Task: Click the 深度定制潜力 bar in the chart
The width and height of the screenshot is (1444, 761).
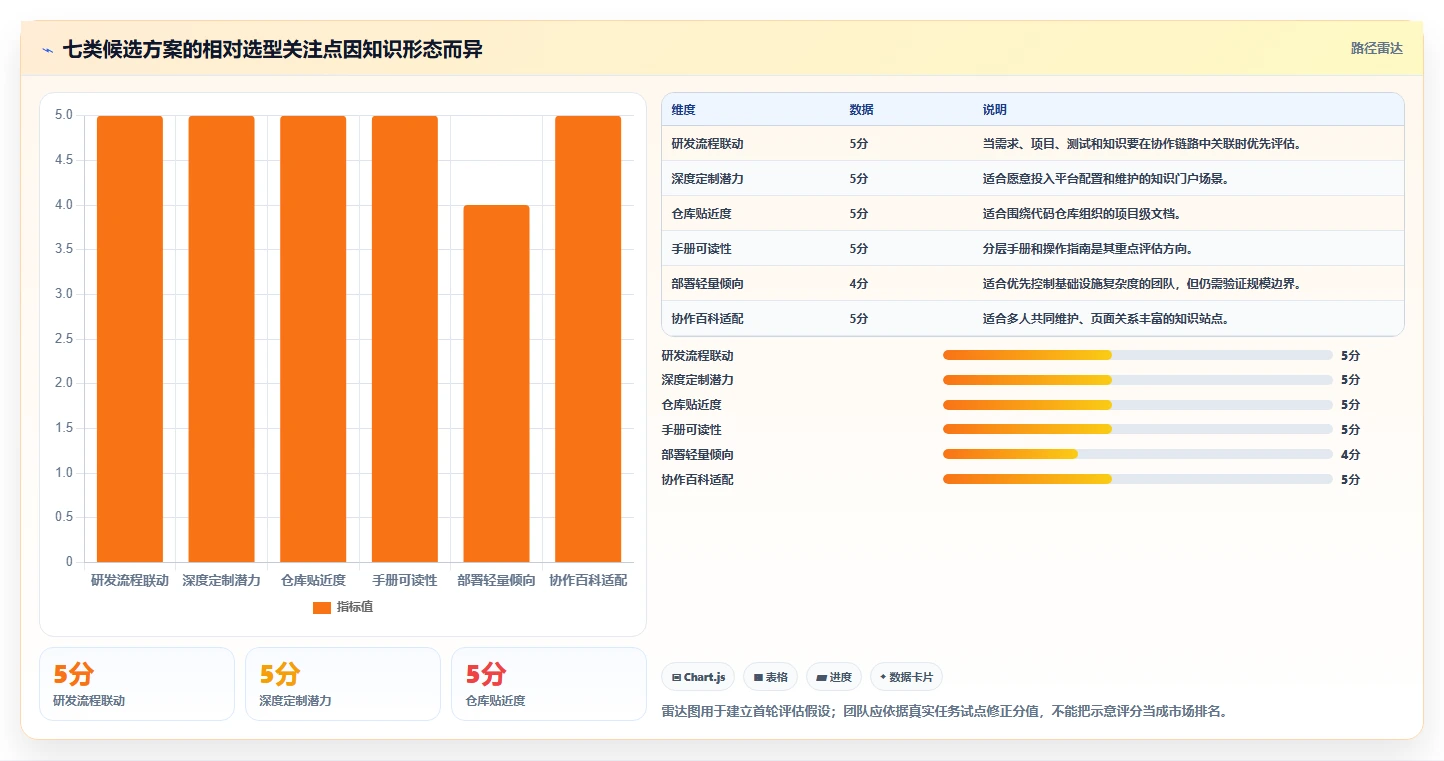Action: [x=221, y=339]
